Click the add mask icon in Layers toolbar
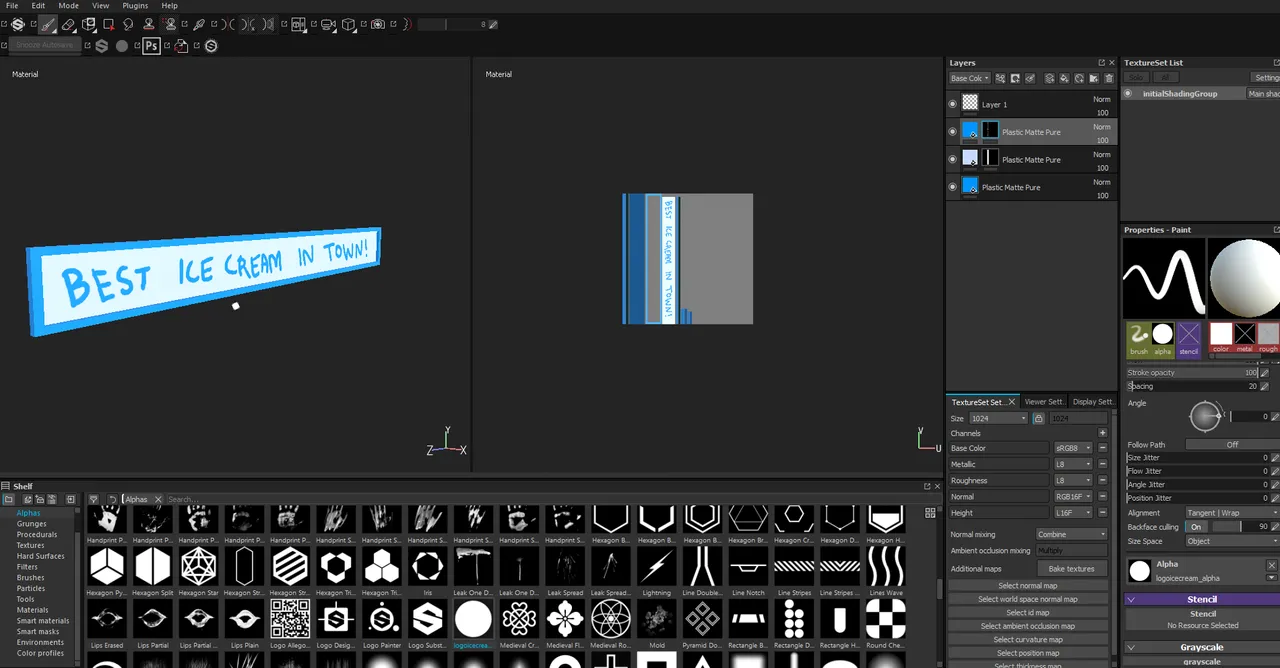The width and height of the screenshot is (1280, 668). (1015, 78)
